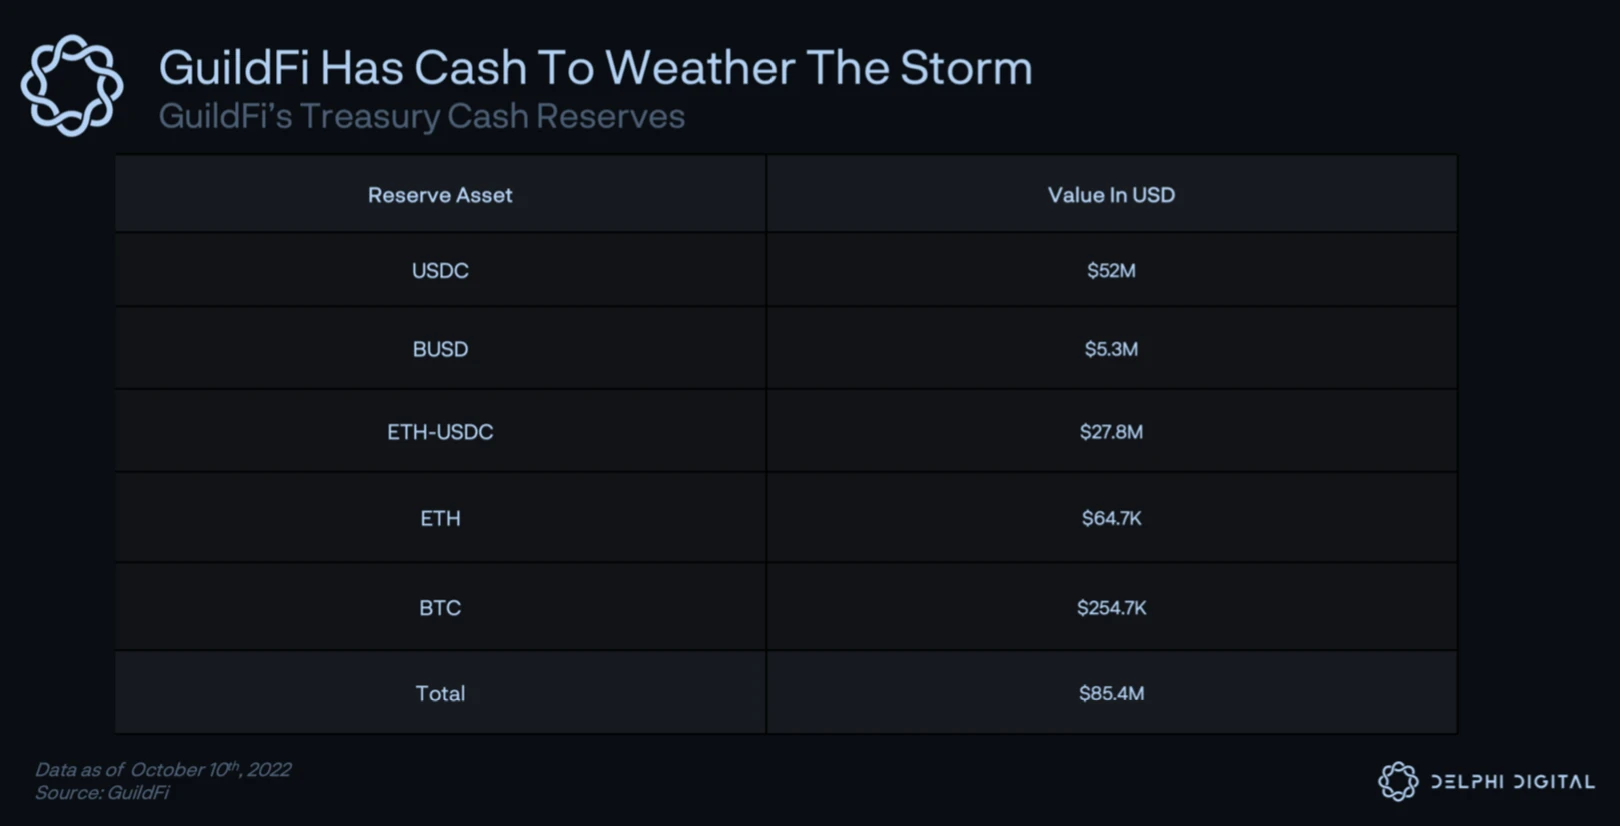The image size is (1620, 826).
Task: Select the $27.8M value cell
Action: point(1111,432)
